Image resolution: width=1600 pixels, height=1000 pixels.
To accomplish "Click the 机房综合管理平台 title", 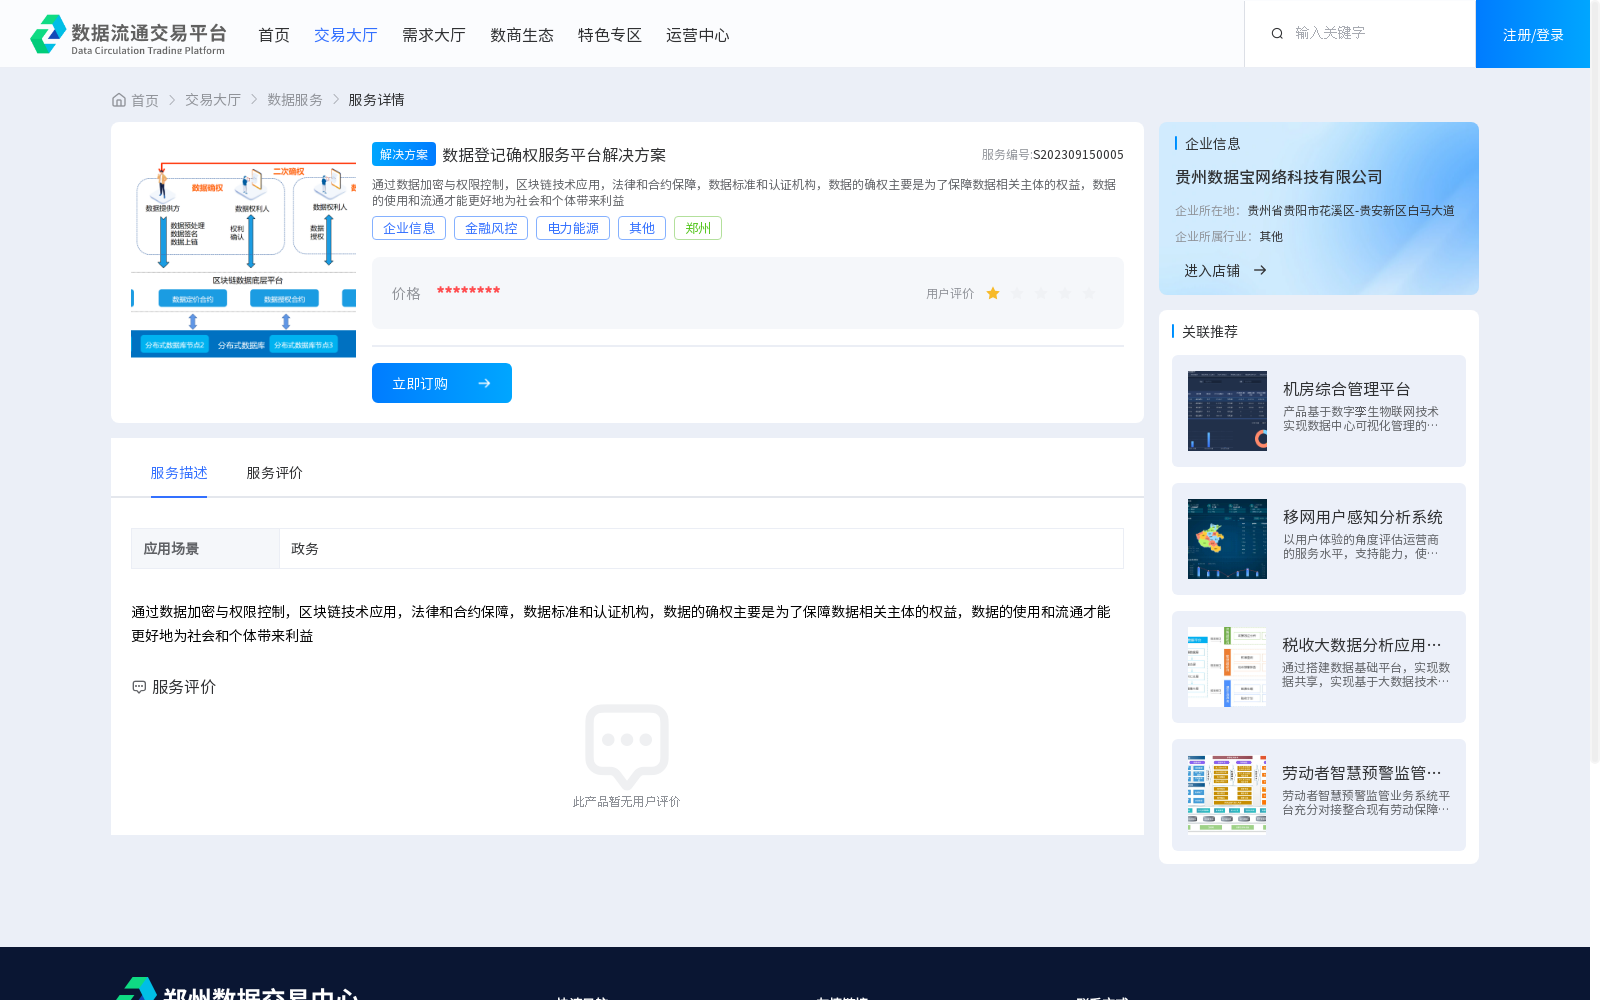I will tap(1346, 389).
